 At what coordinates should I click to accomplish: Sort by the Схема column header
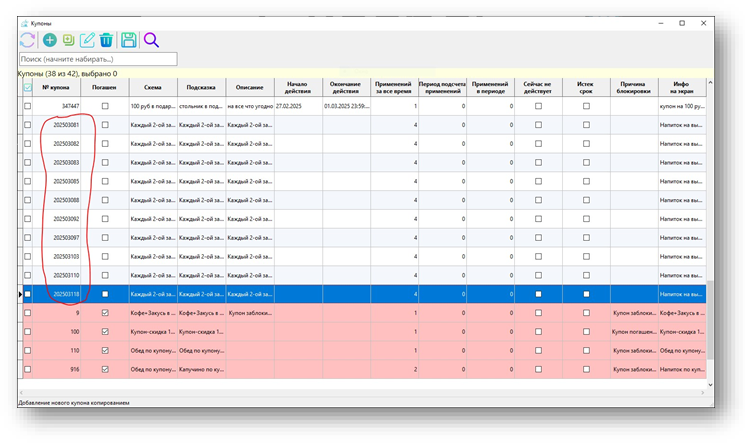click(x=152, y=87)
